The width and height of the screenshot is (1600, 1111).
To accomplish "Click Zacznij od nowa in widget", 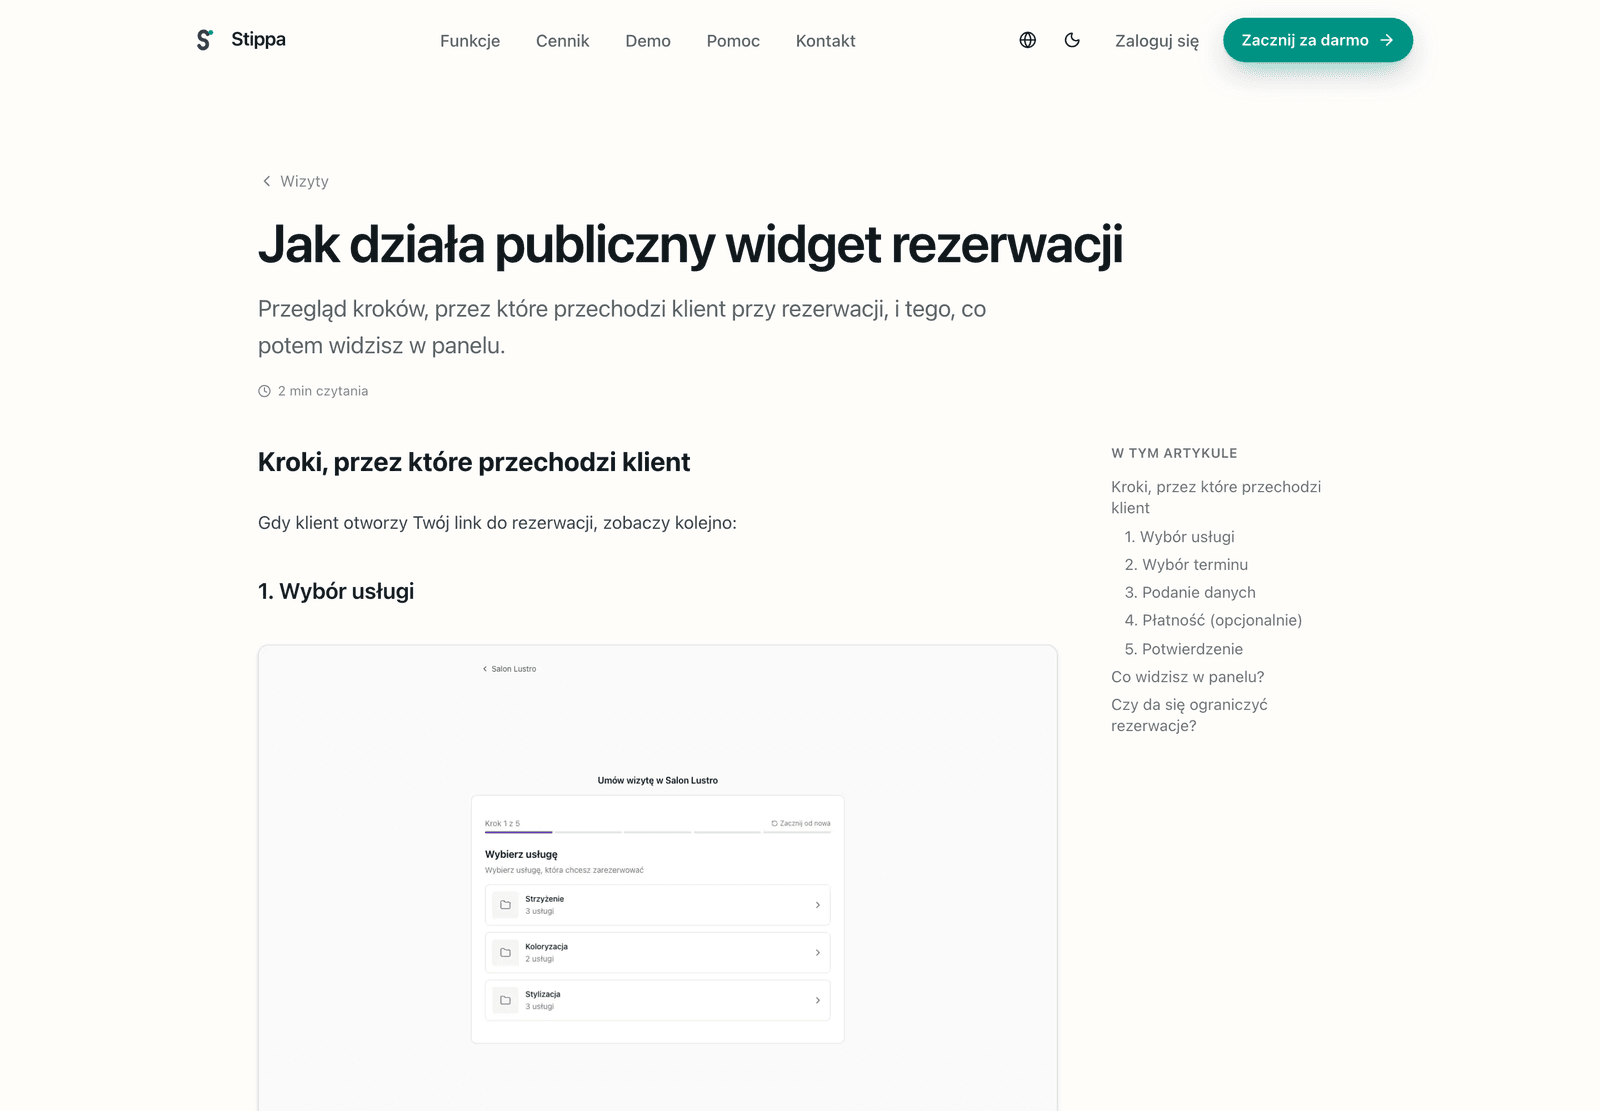I will click(801, 823).
